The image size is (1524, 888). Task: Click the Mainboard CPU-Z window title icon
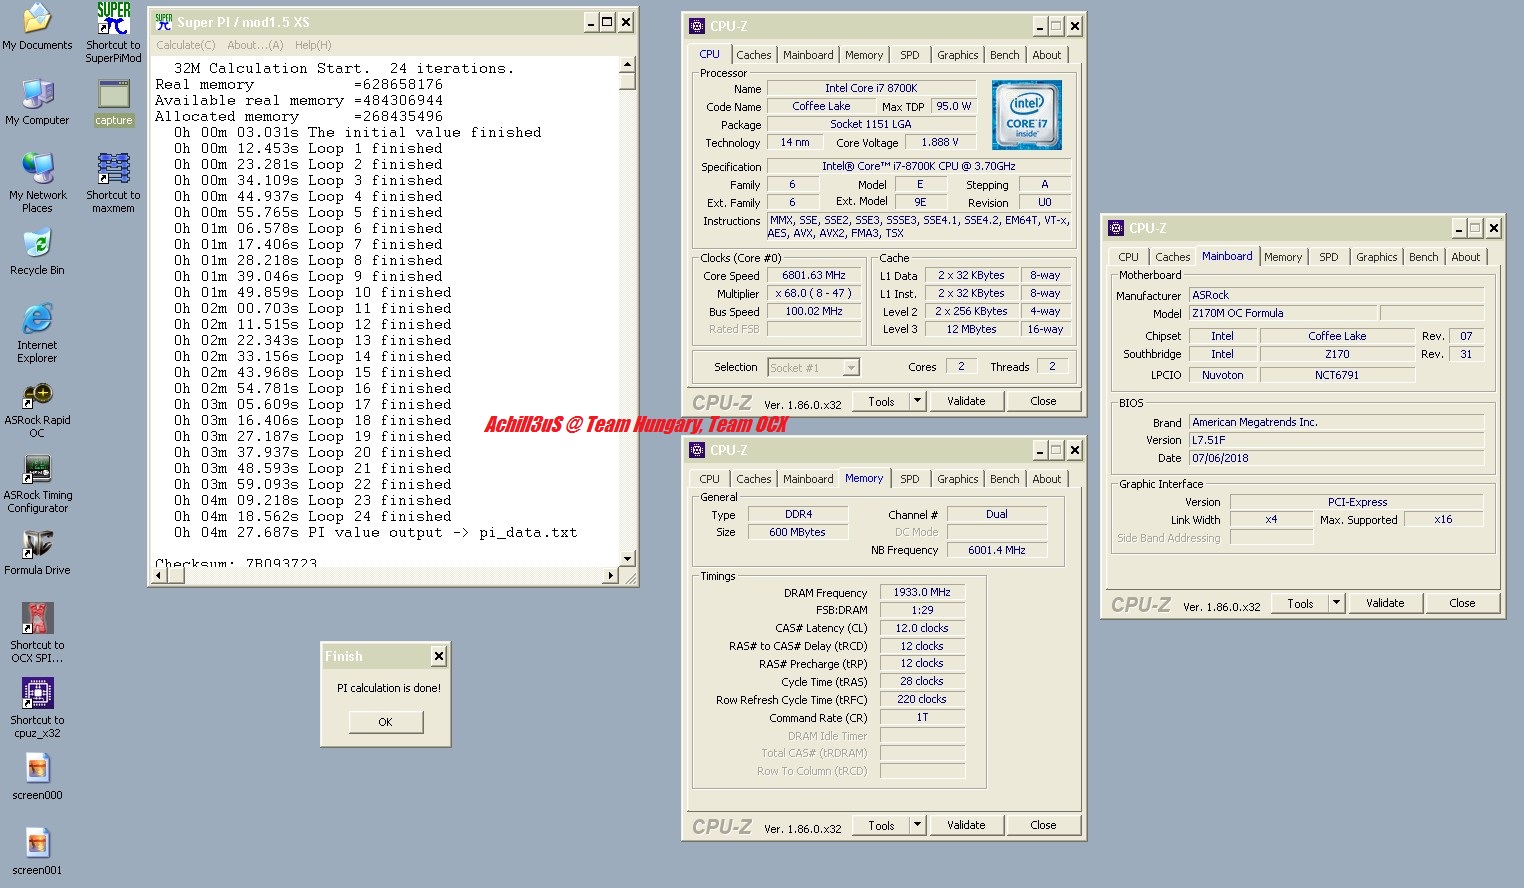coord(1116,228)
